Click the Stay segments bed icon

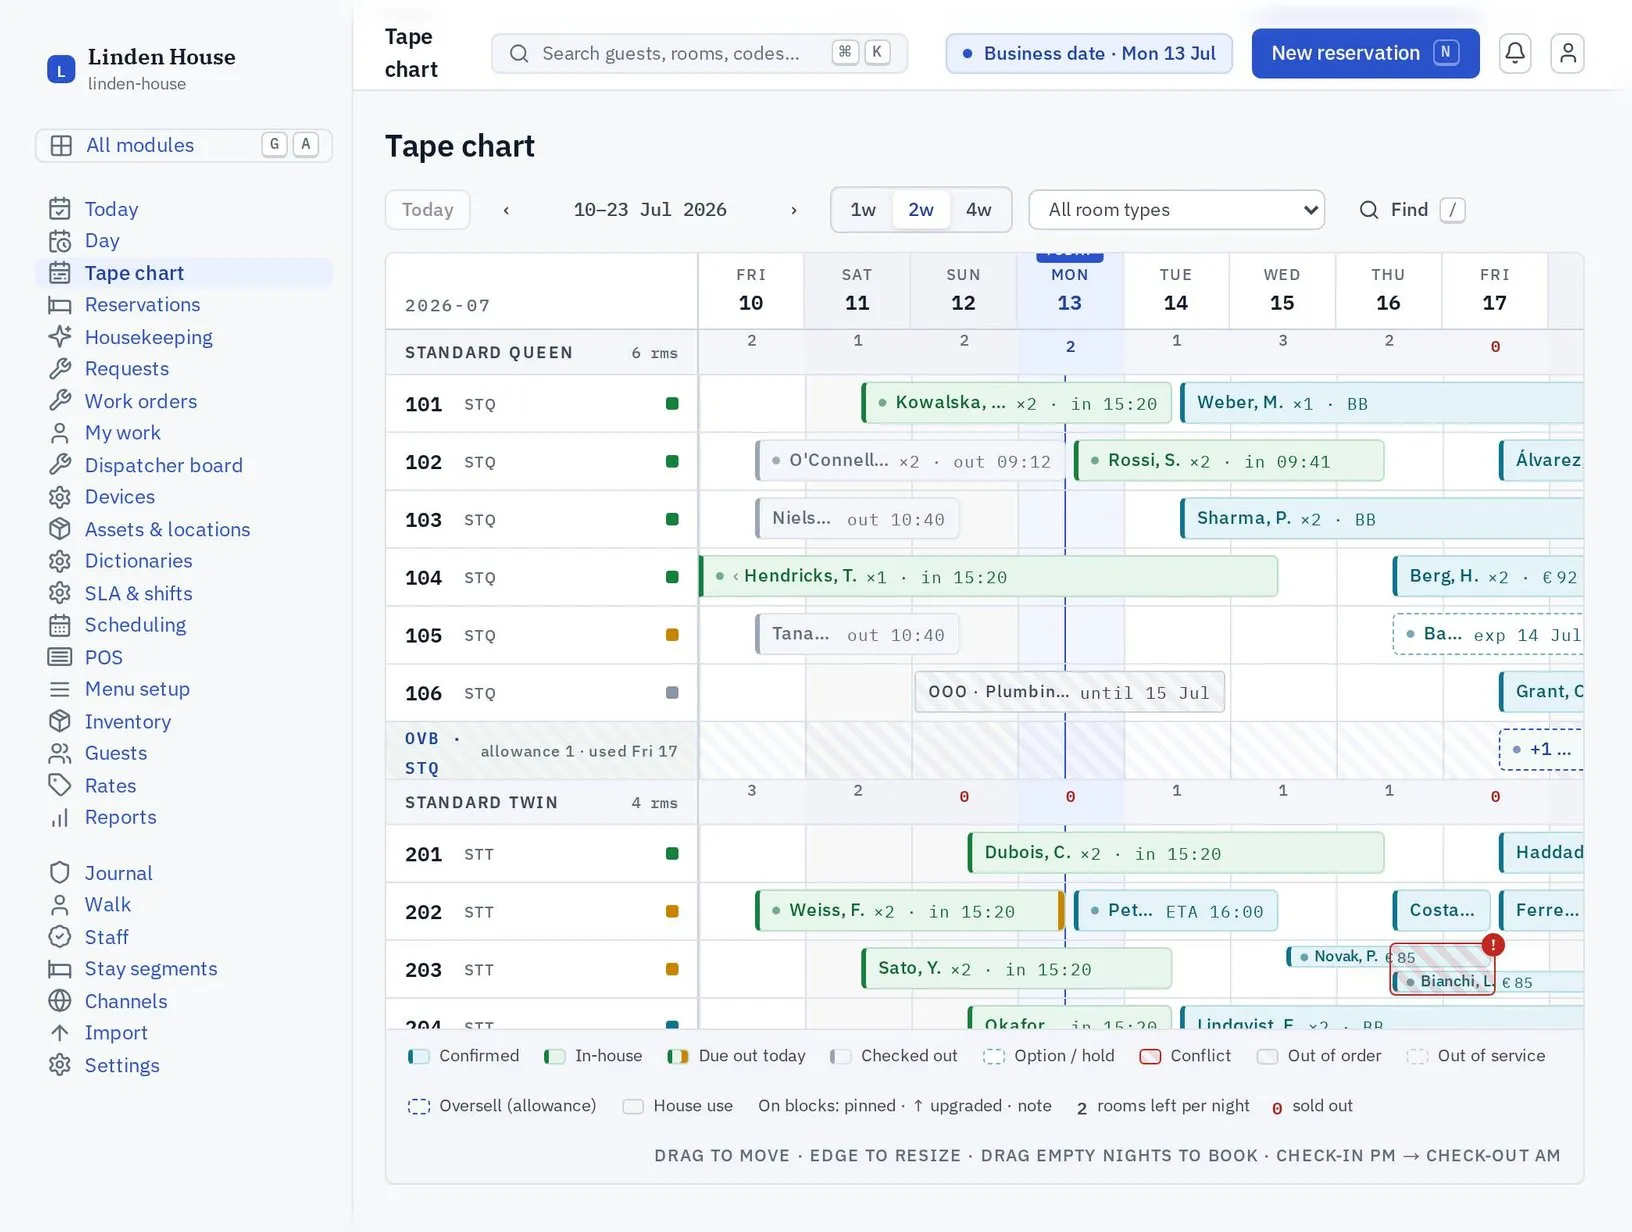click(60, 969)
